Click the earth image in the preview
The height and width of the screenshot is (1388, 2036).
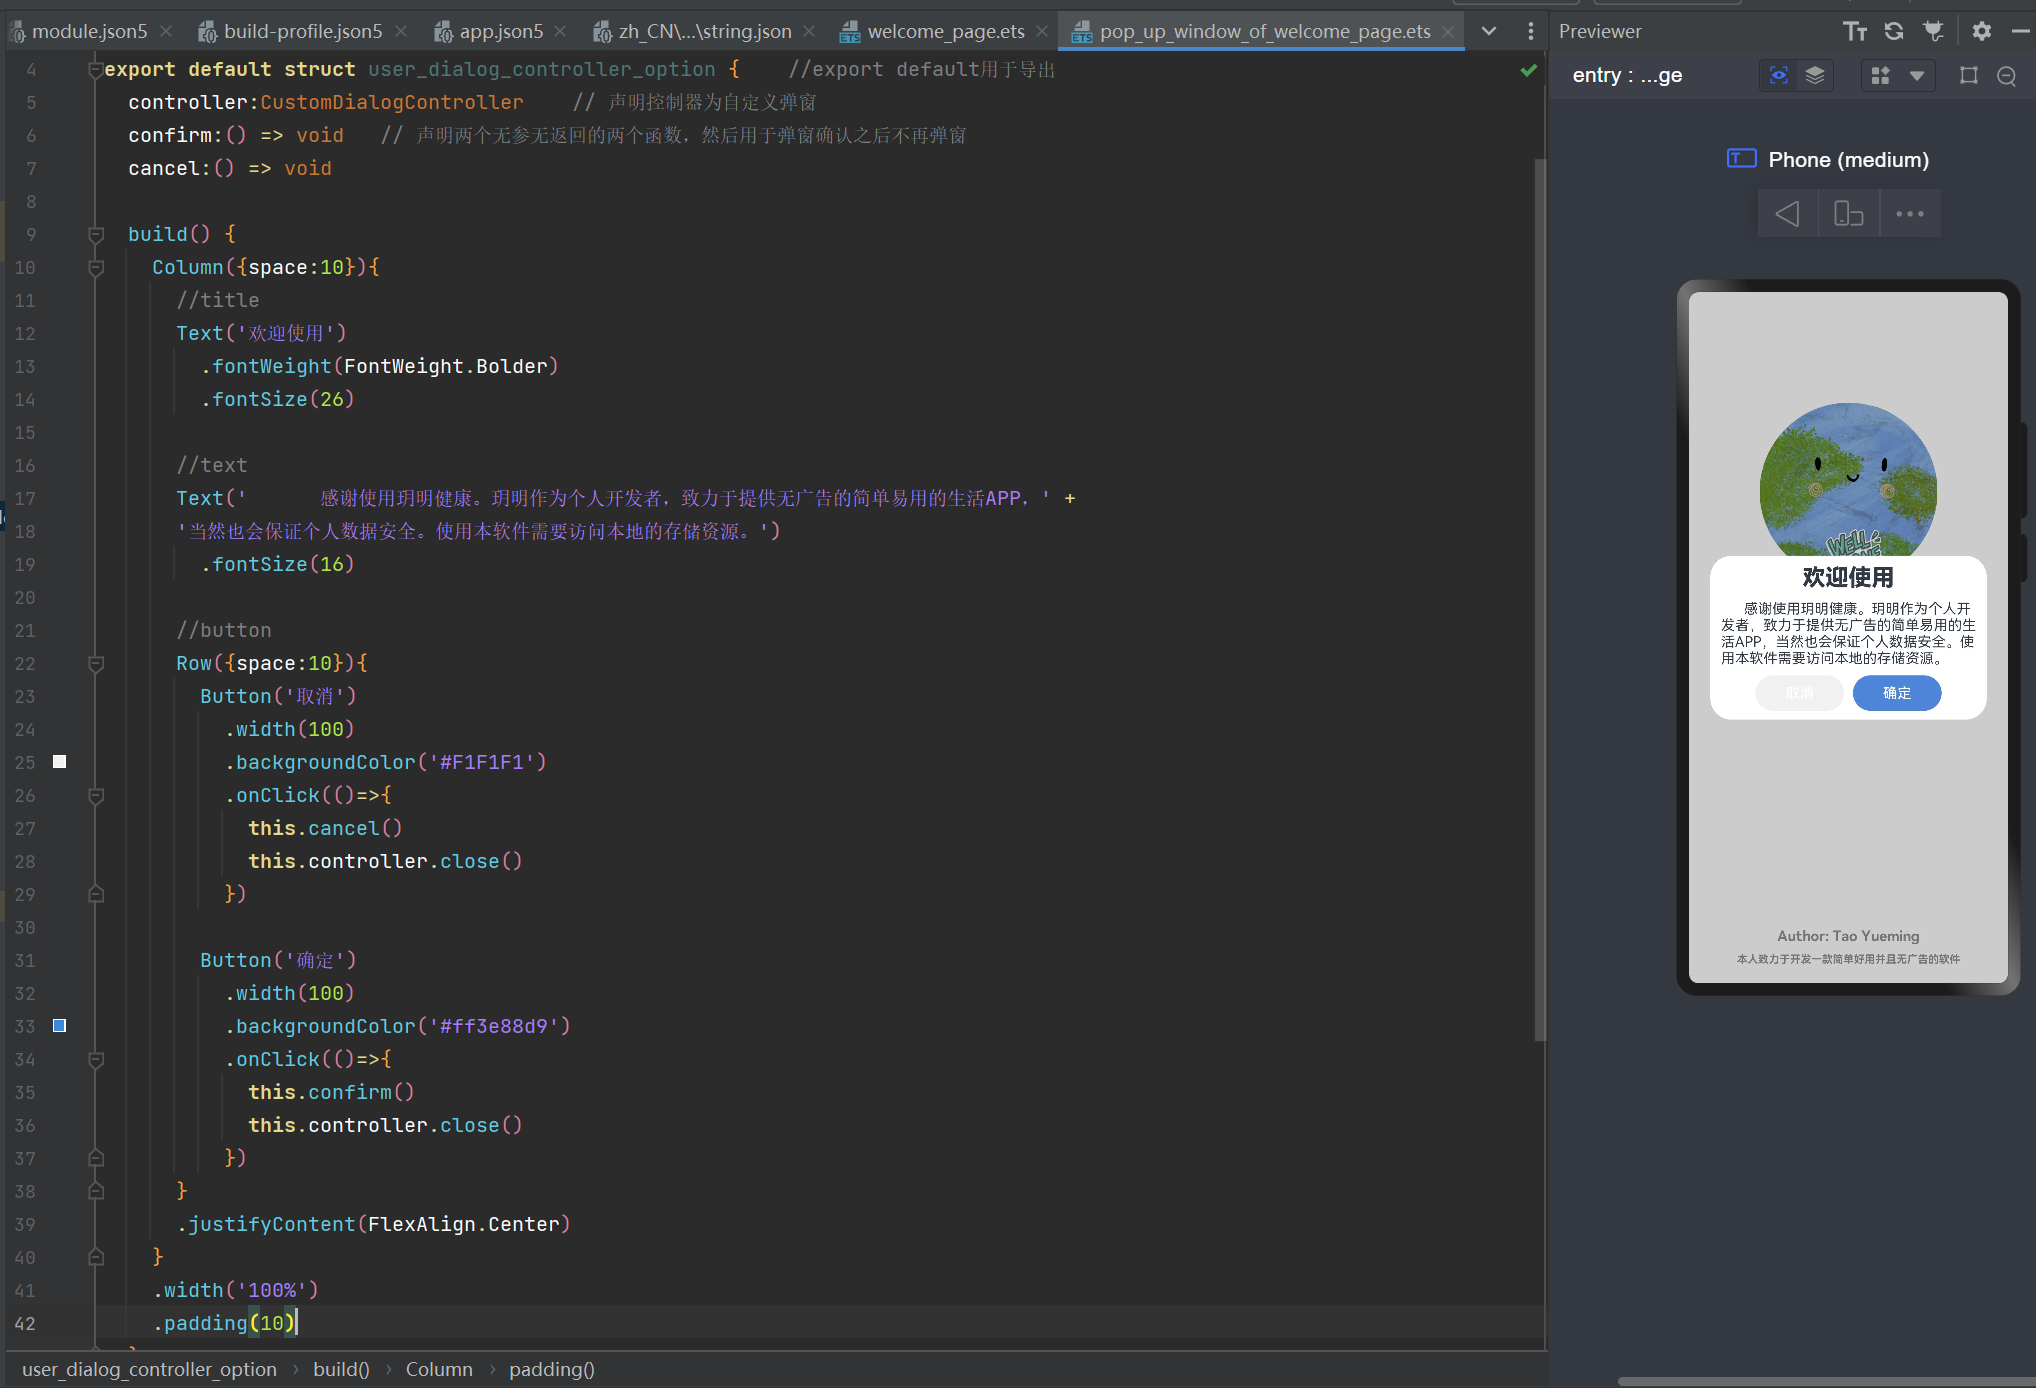(1848, 479)
